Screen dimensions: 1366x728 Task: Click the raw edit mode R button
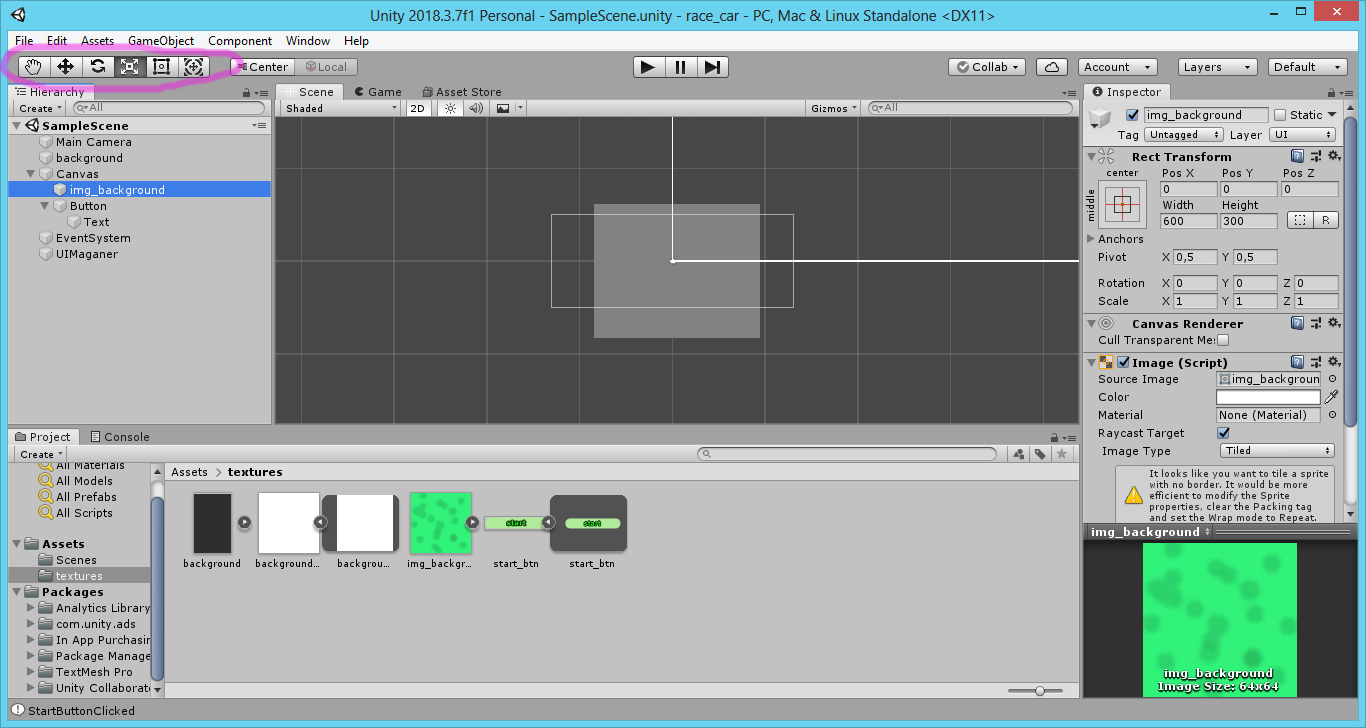(x=1326, y=221)
